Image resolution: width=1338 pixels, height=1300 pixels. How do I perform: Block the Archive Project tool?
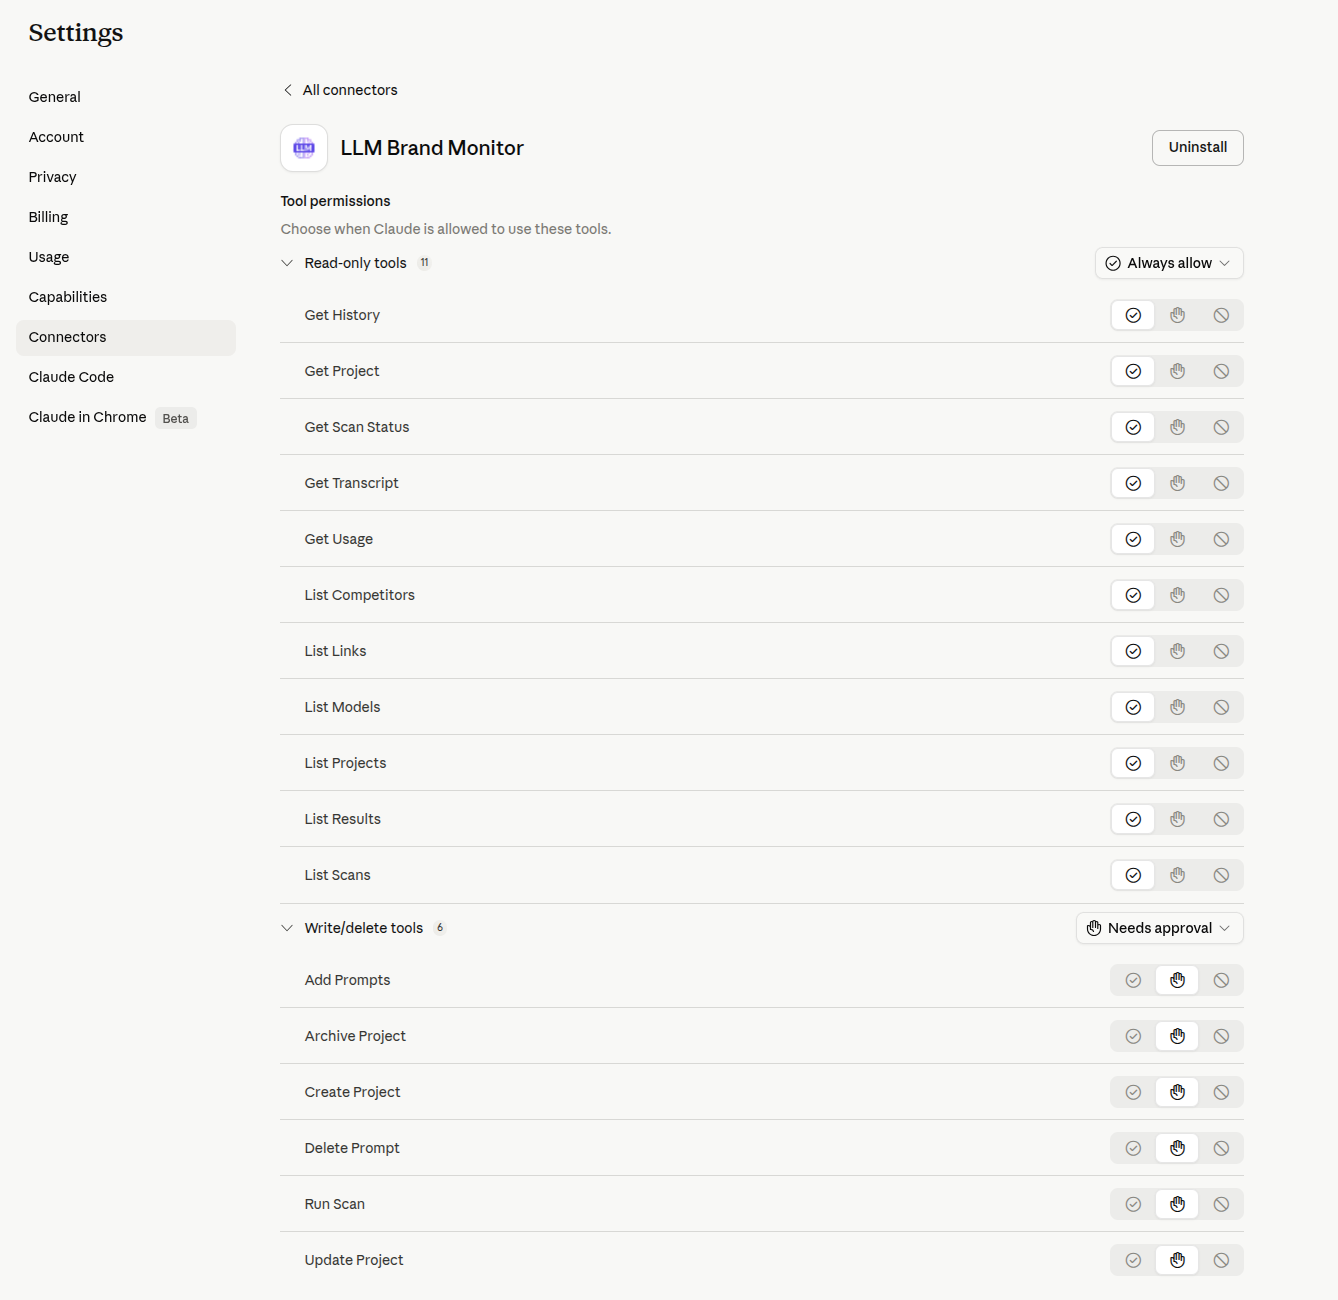pos(1221,1036)
